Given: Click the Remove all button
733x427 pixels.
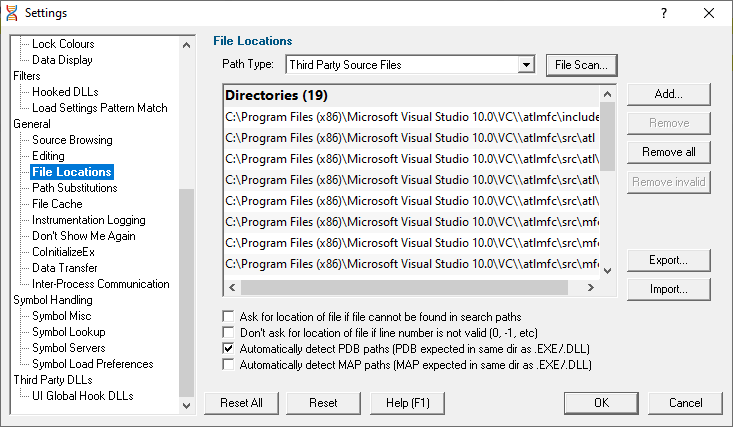Looking at the screenshot, I should point(668,152).
